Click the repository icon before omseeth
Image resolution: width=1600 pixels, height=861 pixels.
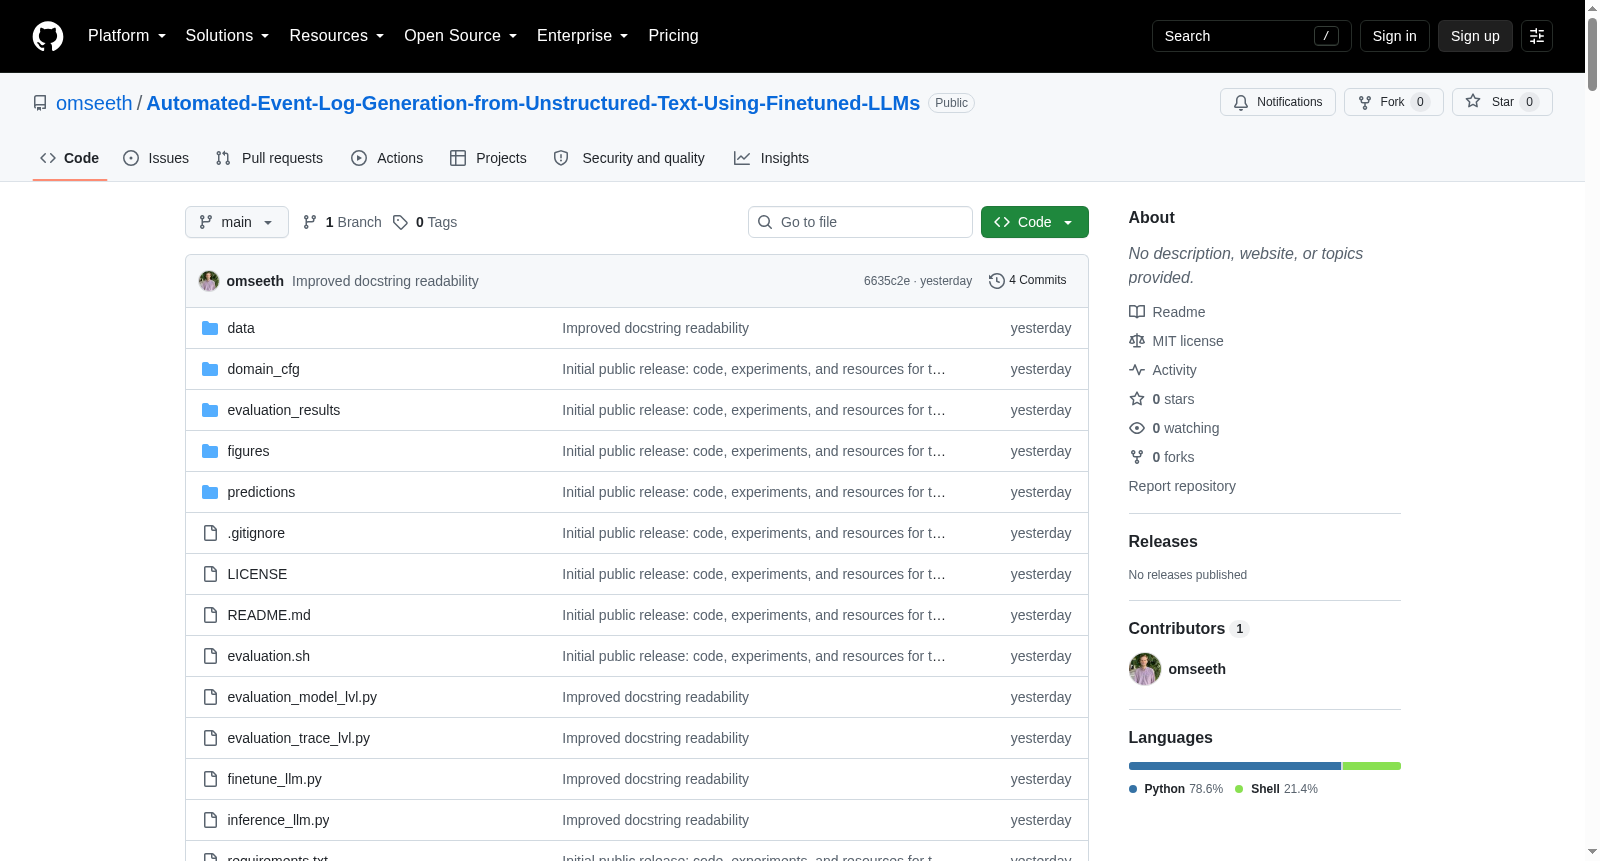[x=40, y=103]
